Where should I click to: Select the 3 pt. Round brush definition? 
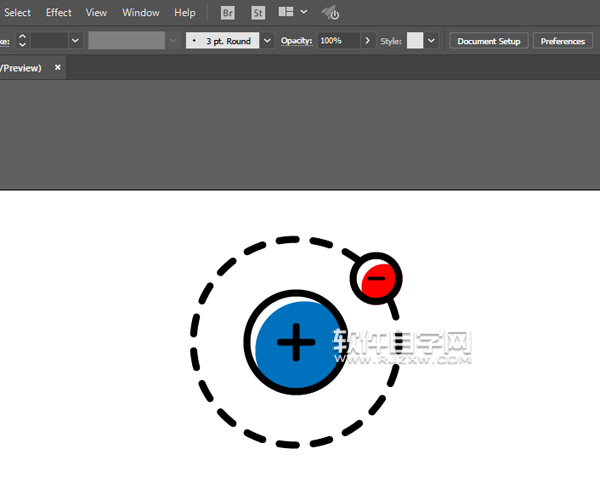coord(222,41)
